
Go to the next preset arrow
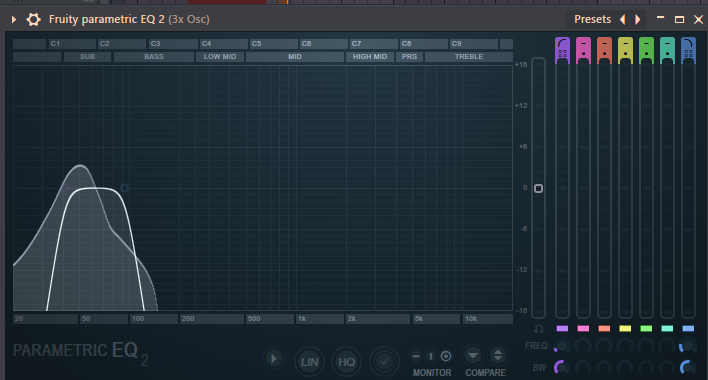(638, 19)
